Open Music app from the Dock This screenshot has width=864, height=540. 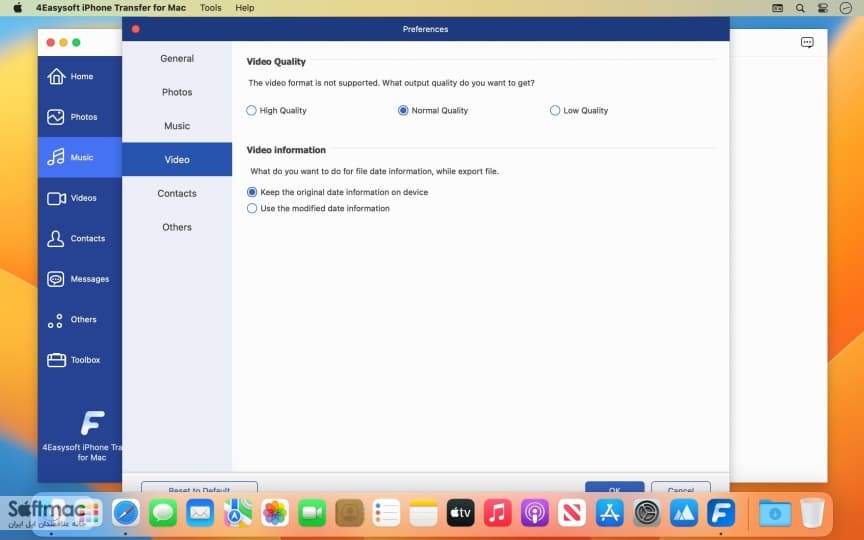[498, 513]
